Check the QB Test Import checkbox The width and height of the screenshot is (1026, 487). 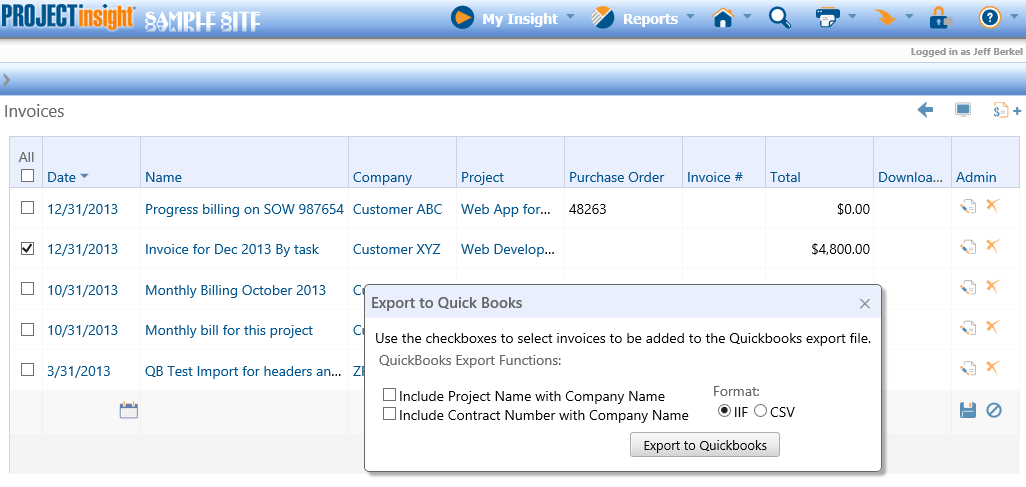pos(27,370)
